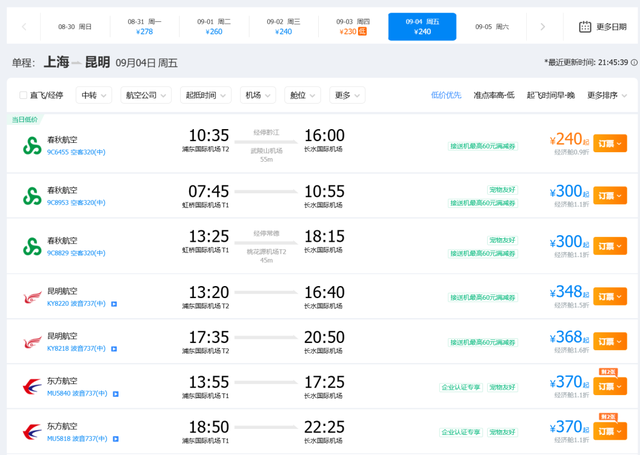This screenshot has height=455, width=640.
Task: Click the Spring Airlines logo for flight 9C8953
Action: click(32, 196)
